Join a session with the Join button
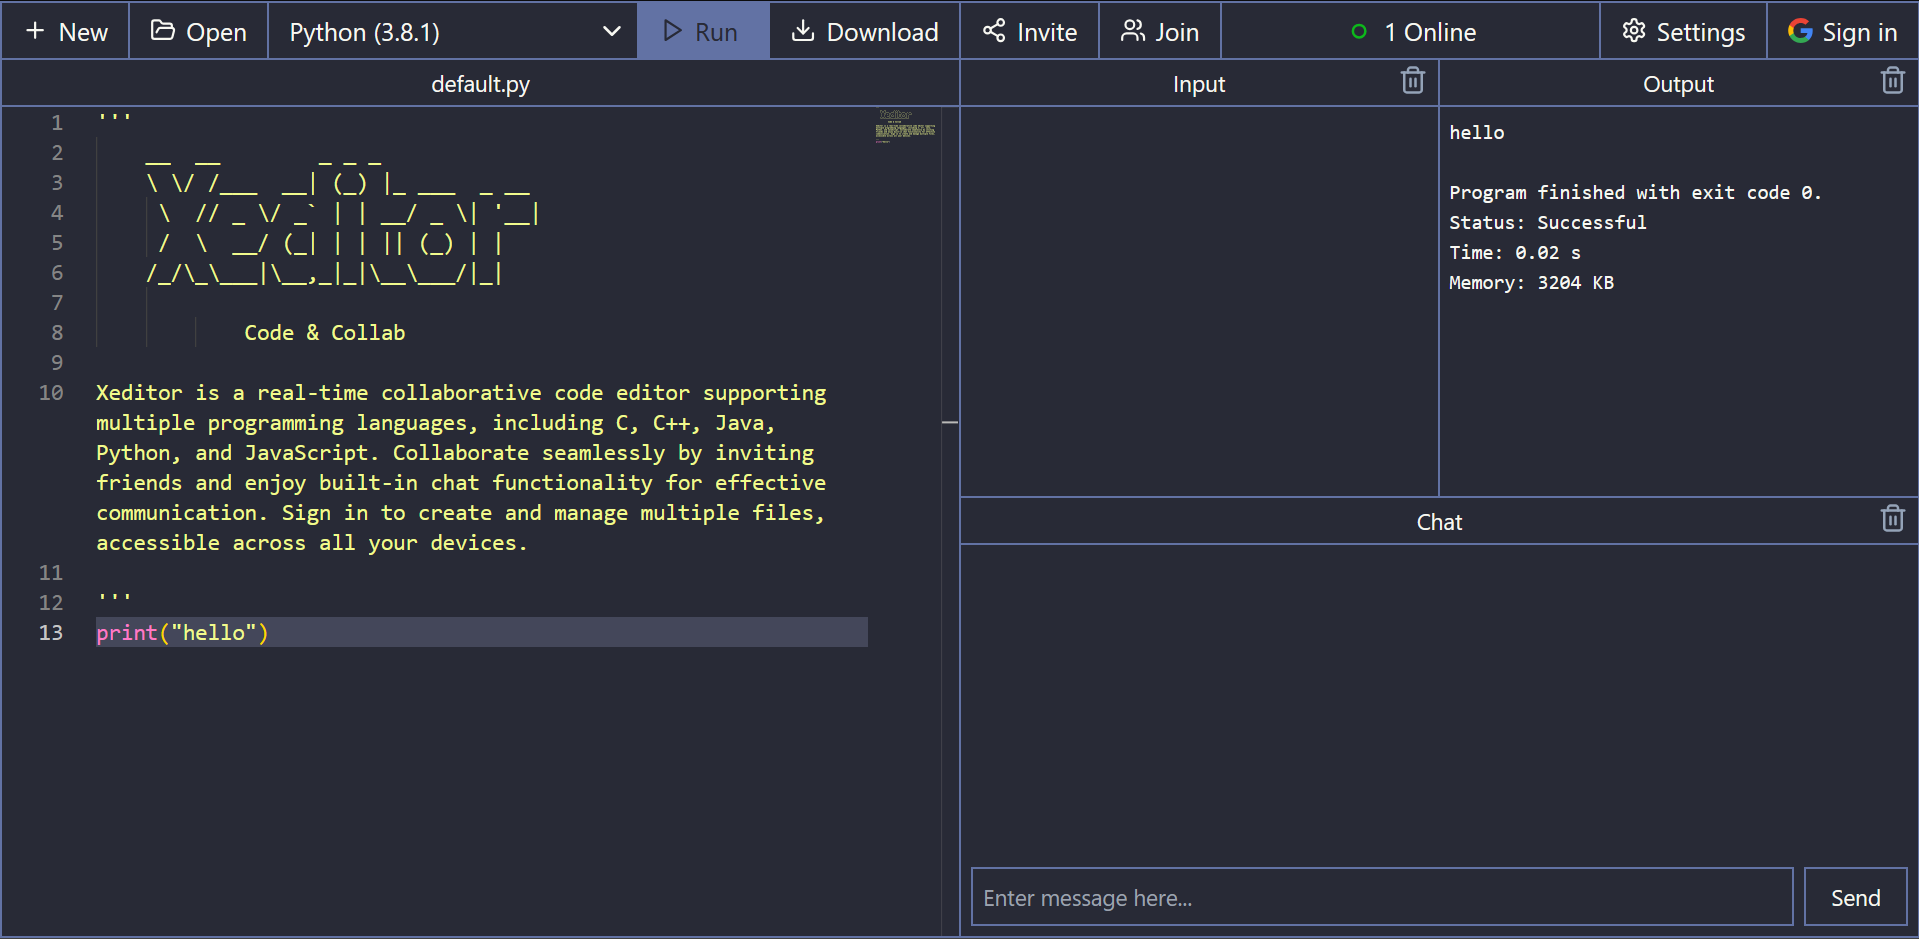 tap(1160, 32)
